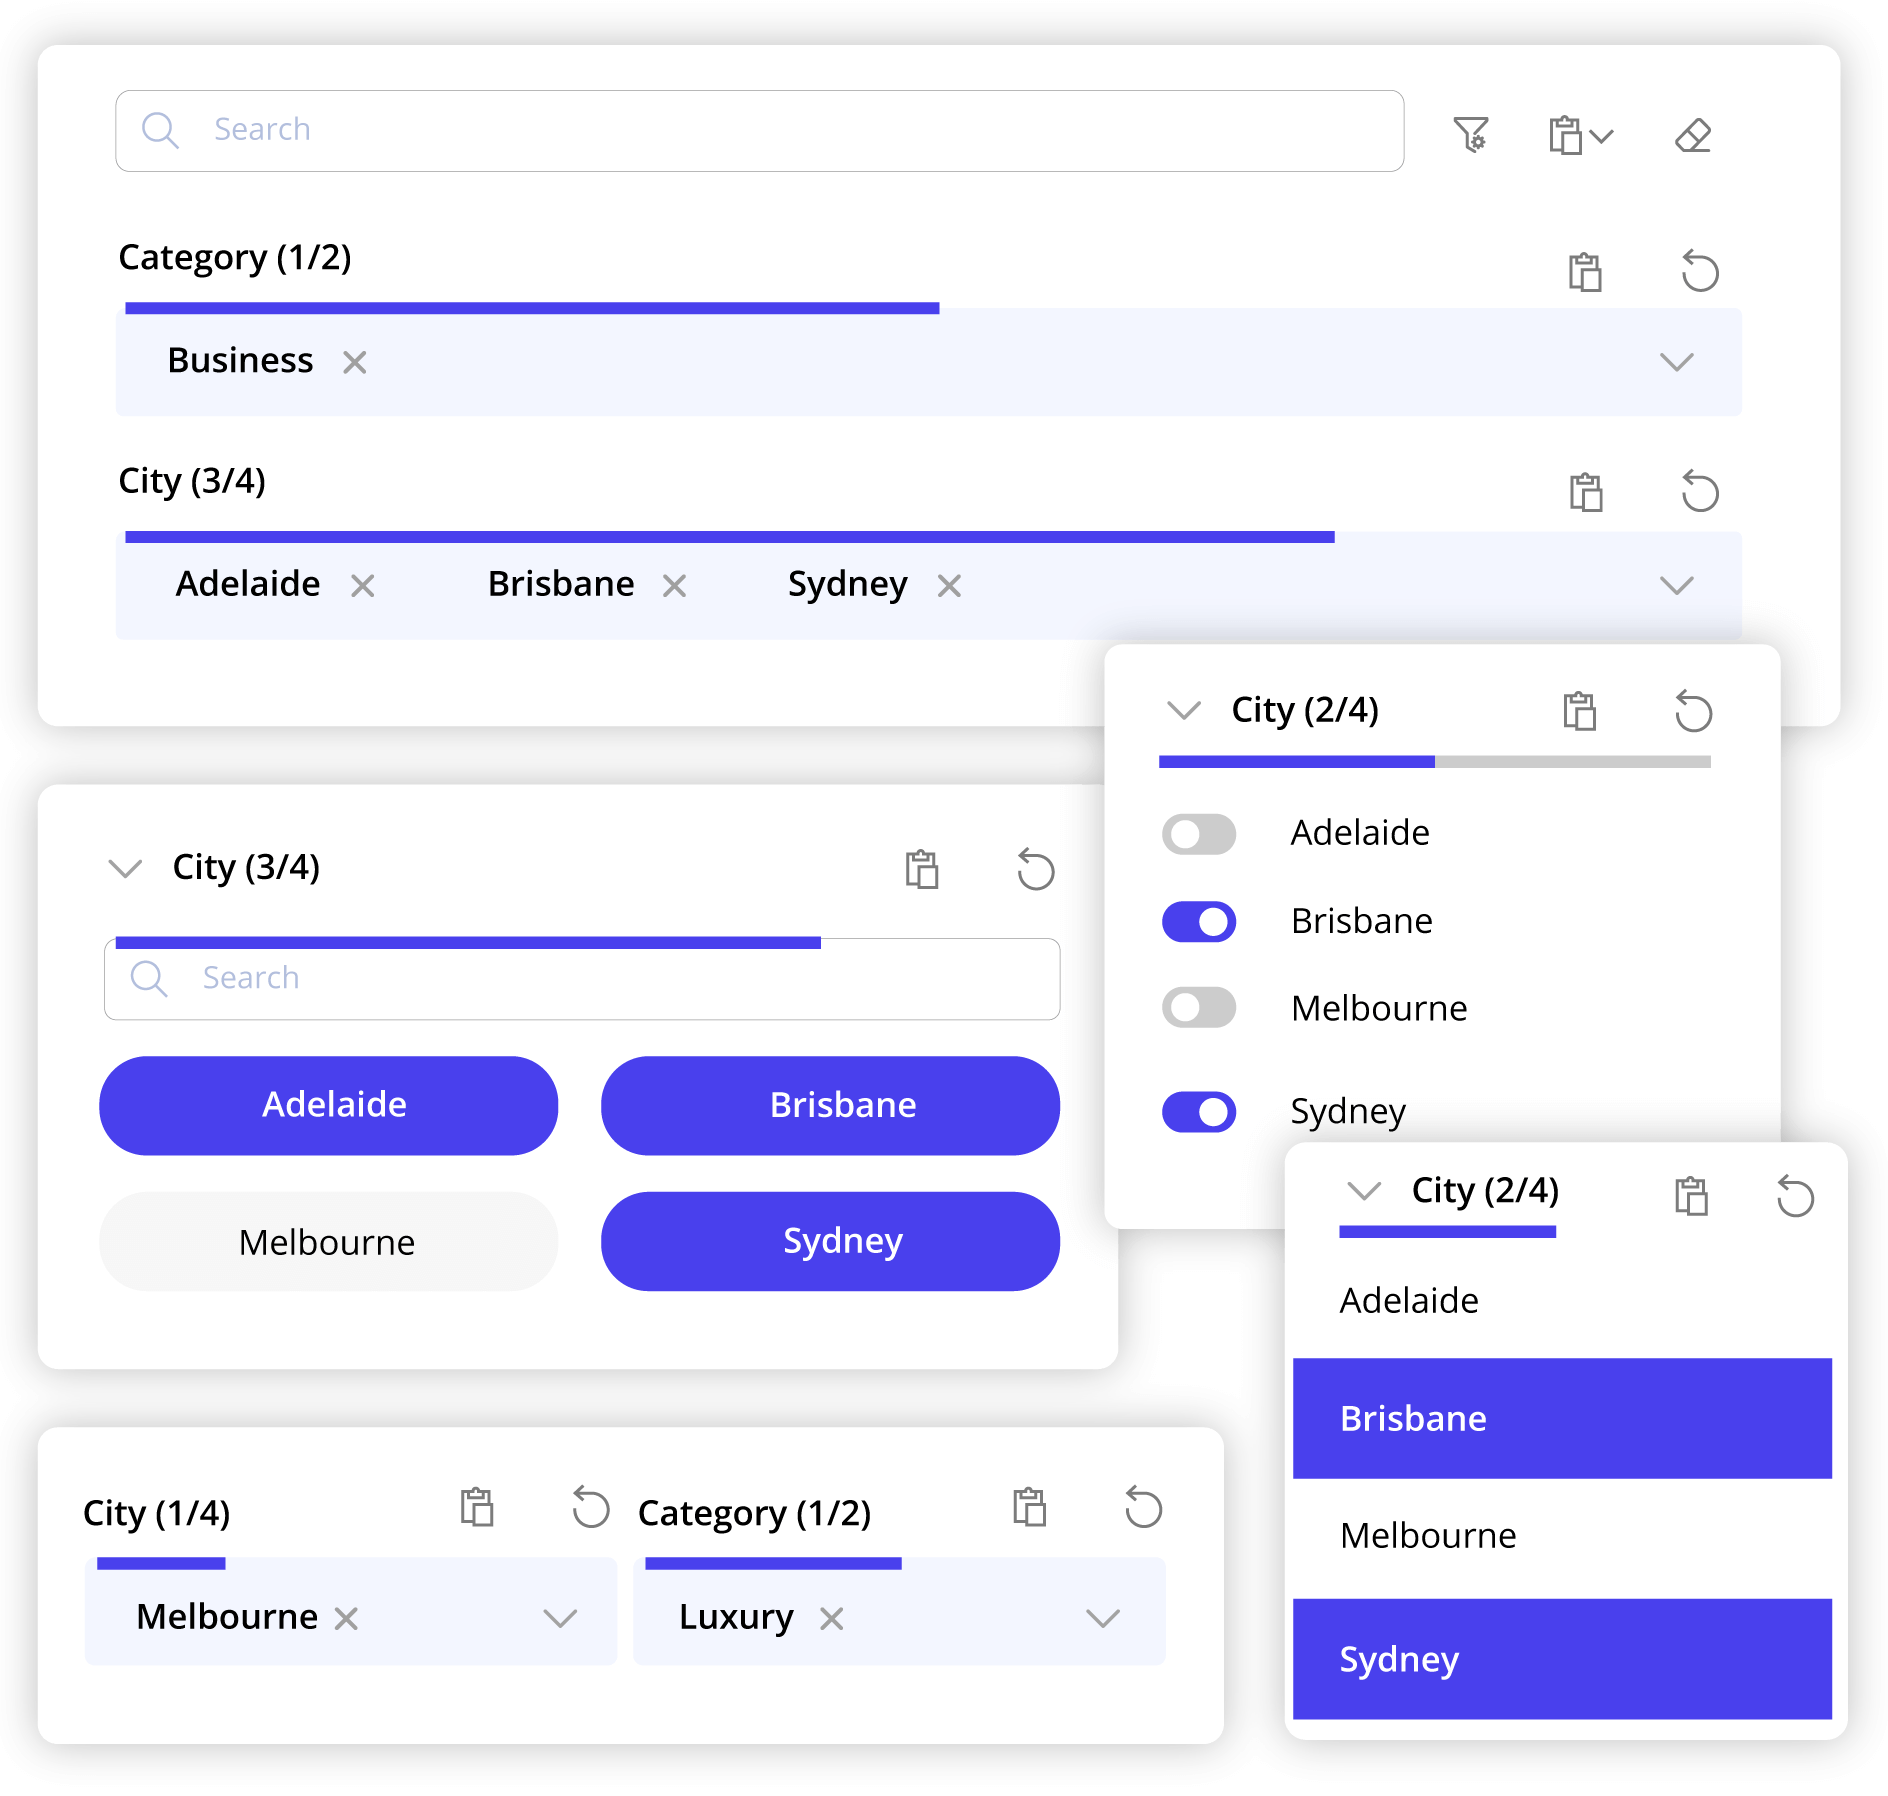Click the unselected Melbourne pill button
The width and height of the screenshot is (1888, 1796).
click(328, 1242)
